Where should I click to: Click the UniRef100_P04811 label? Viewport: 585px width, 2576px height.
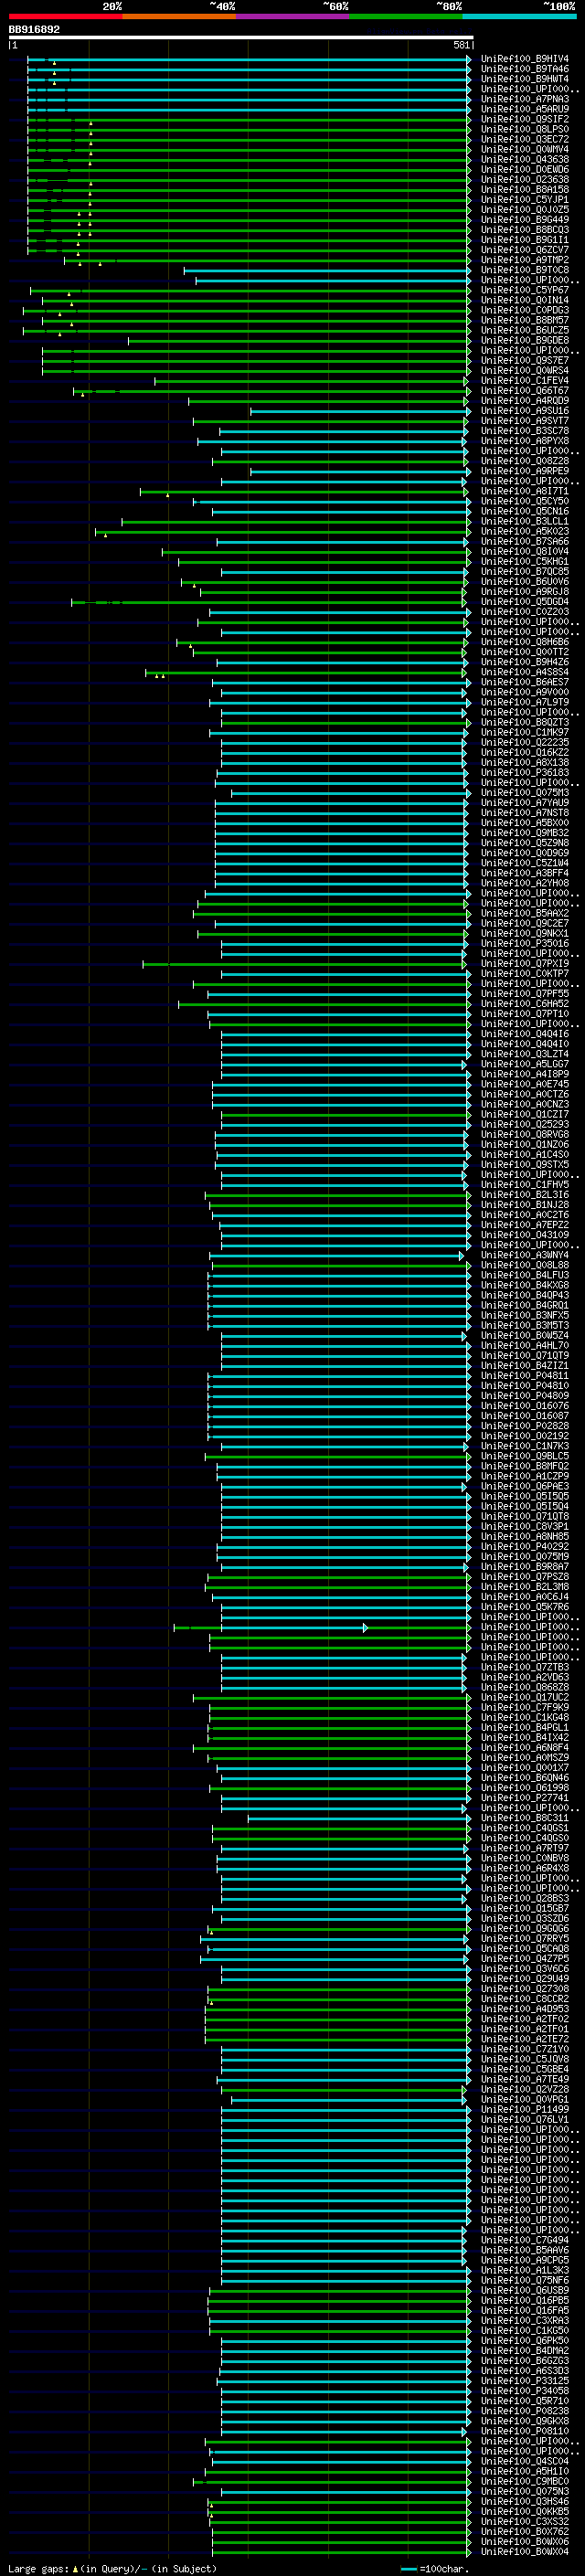click(524, 1376)
